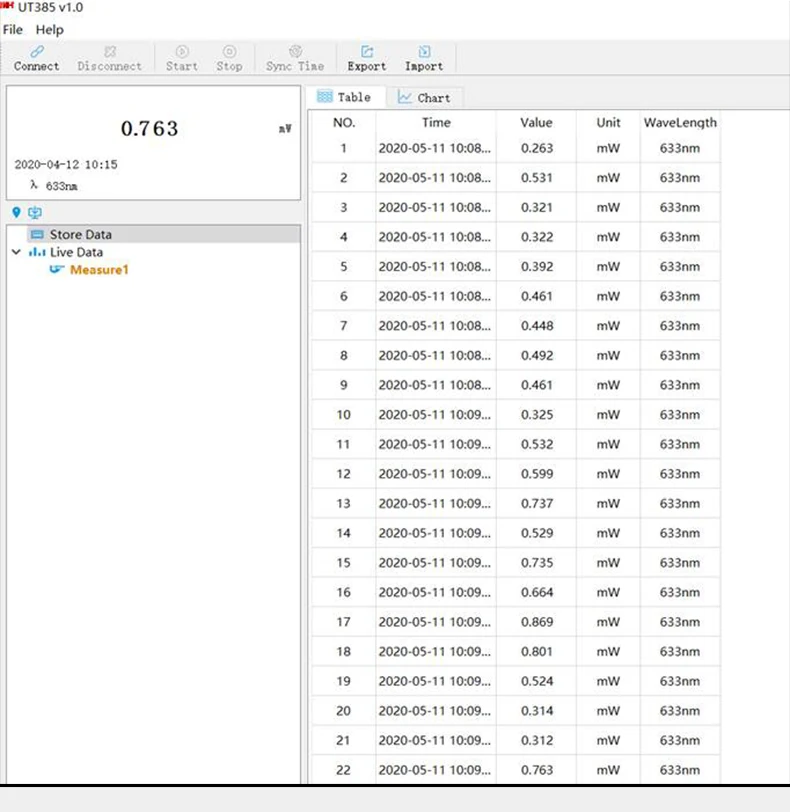
Task: Open the Help menu
Action: (x=50, y=30)
